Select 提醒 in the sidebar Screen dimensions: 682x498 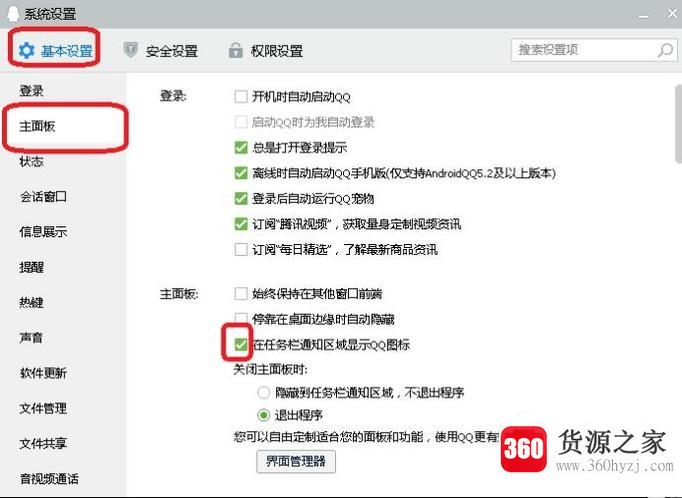[31, 267]
